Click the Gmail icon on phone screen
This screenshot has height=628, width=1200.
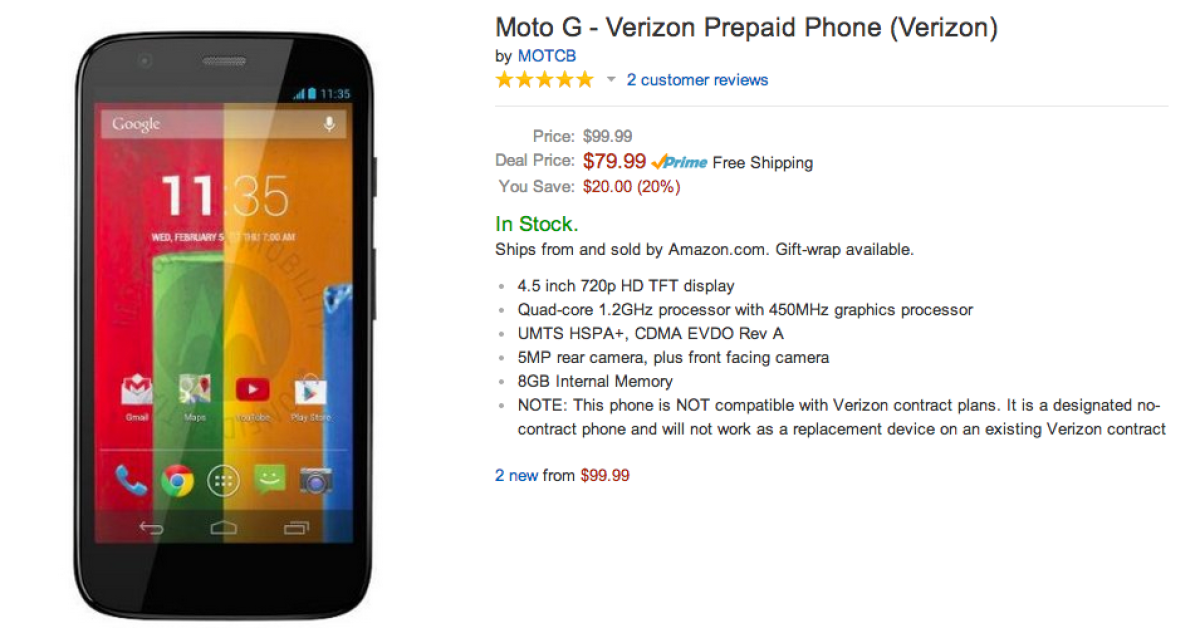[137, 391]
